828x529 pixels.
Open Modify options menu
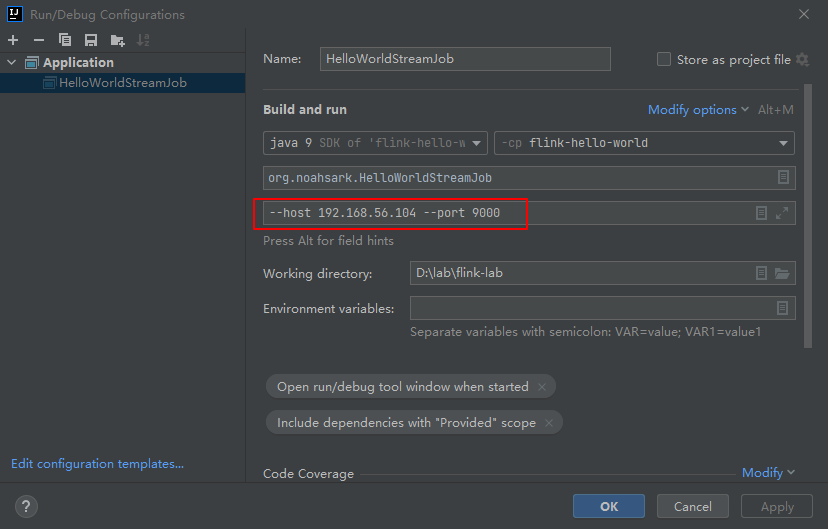(698, 110)
